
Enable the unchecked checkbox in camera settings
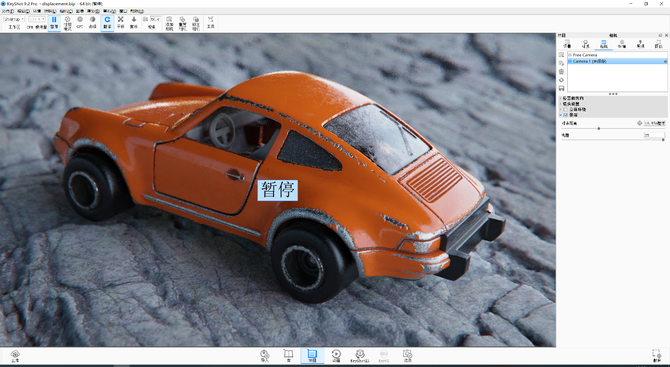coord(566,109)
